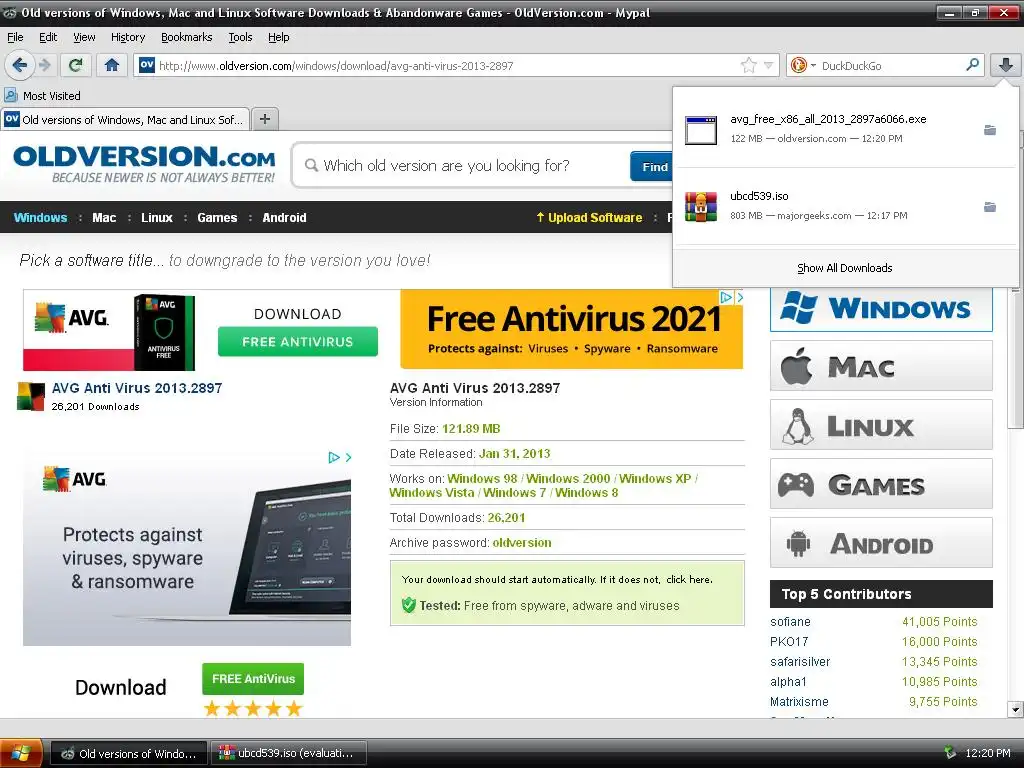Click the AVG colored square program icon
Image resolution: width=1024 pixels, height=768 pixels.
pos(31,396)
